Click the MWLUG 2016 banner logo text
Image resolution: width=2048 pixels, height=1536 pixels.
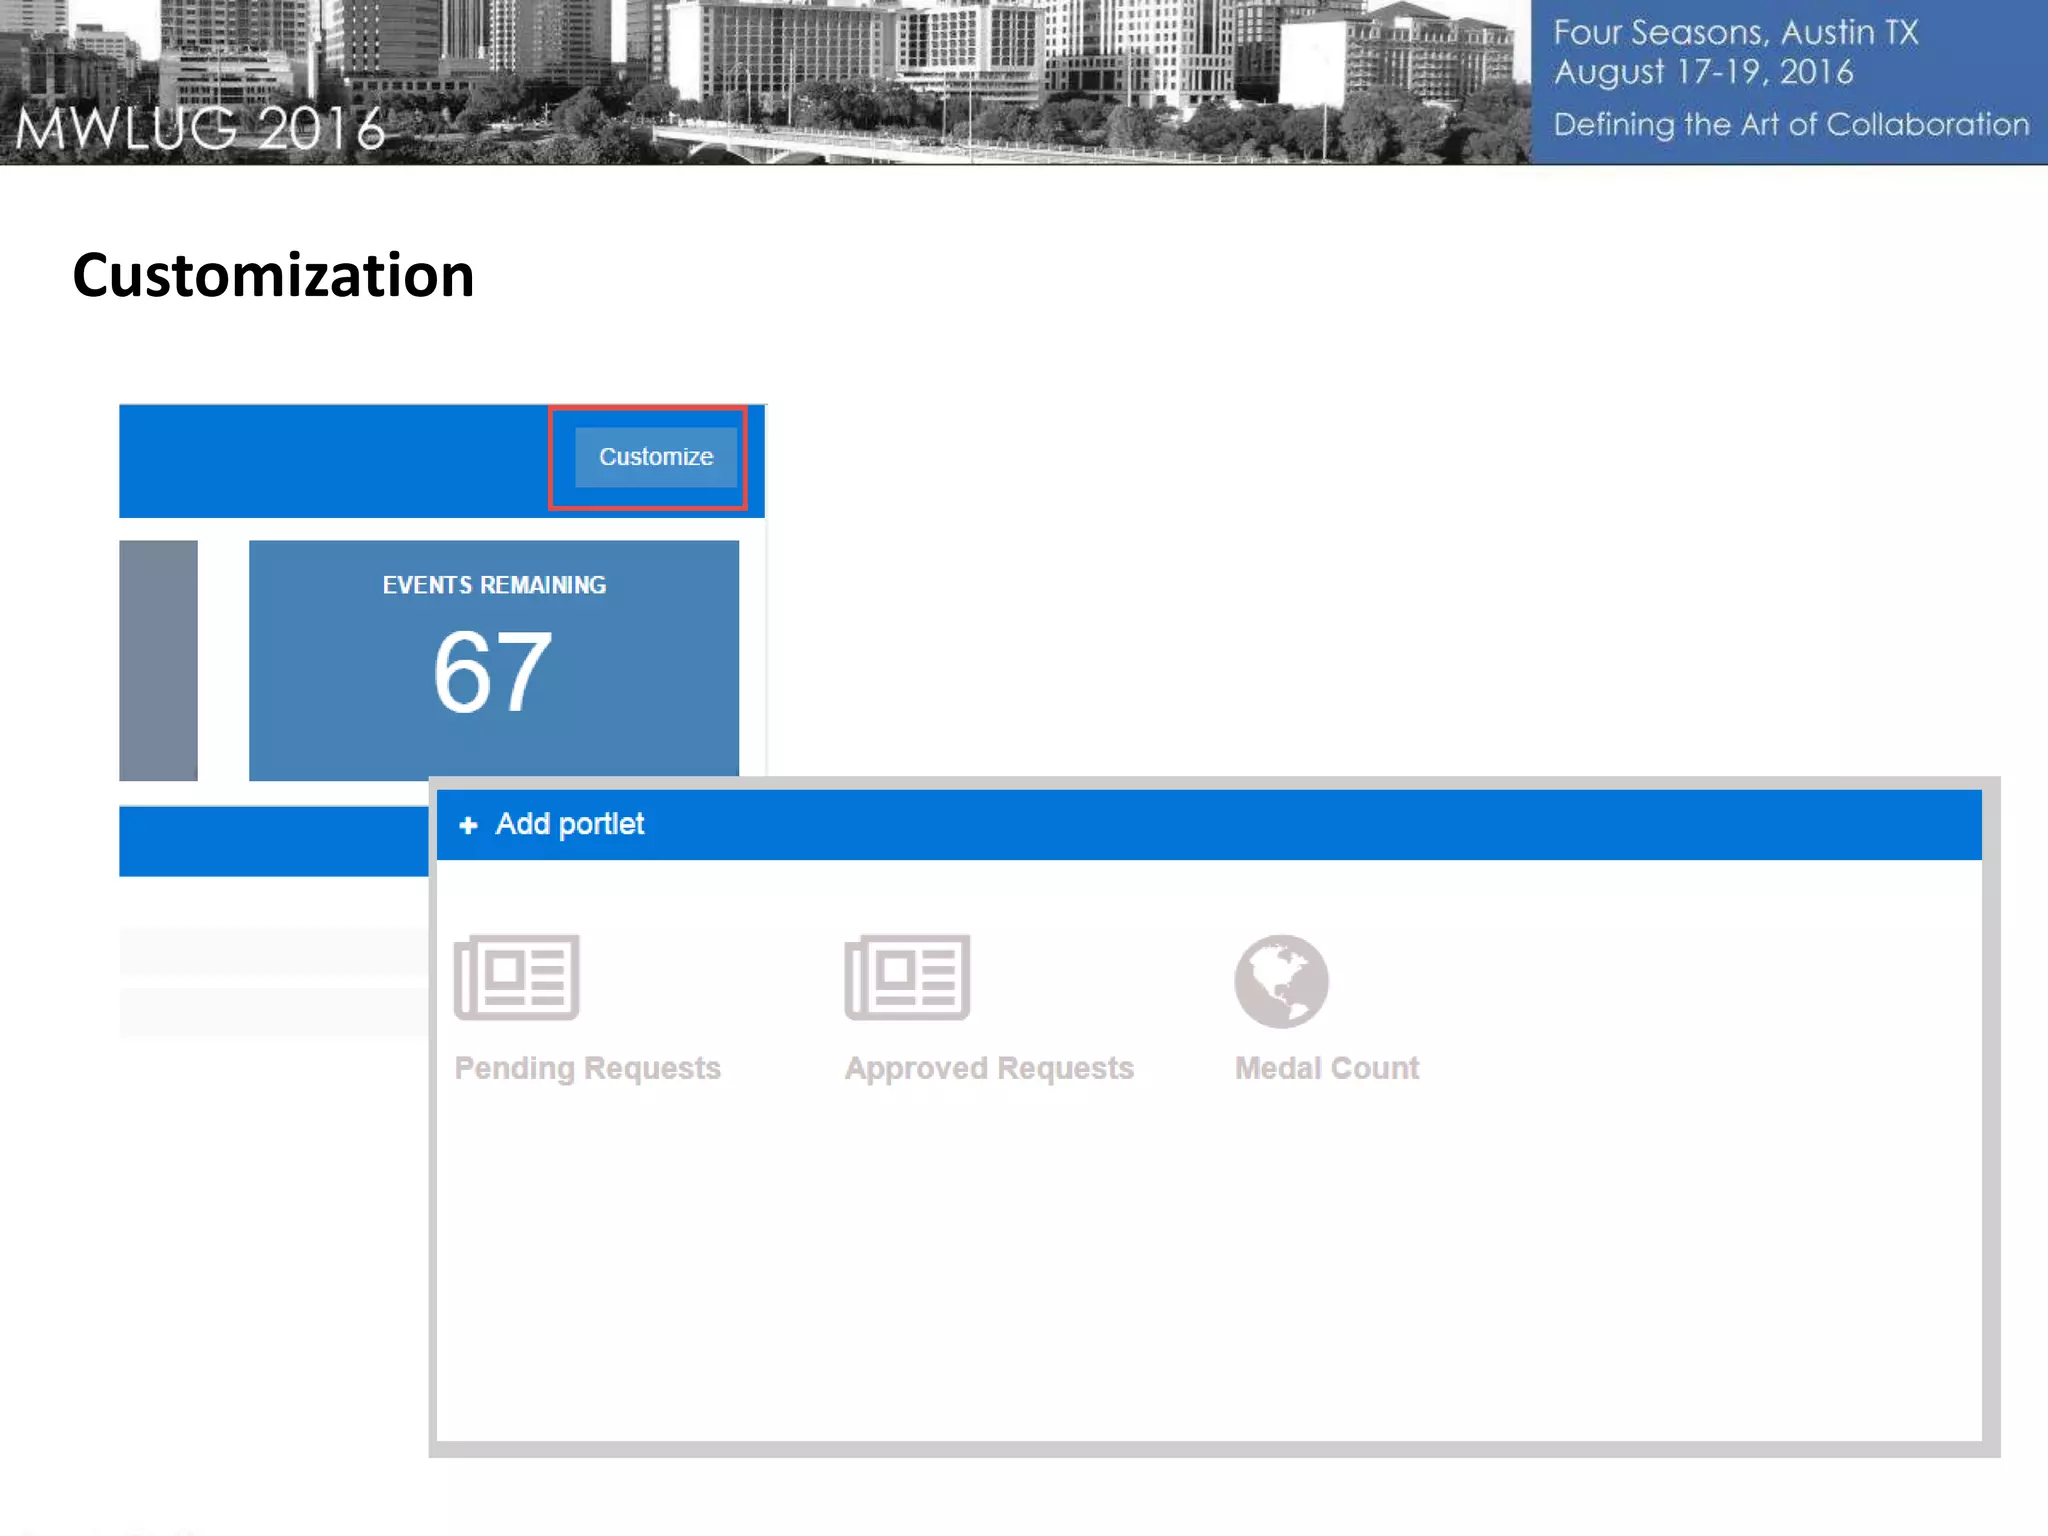(200, 128)
